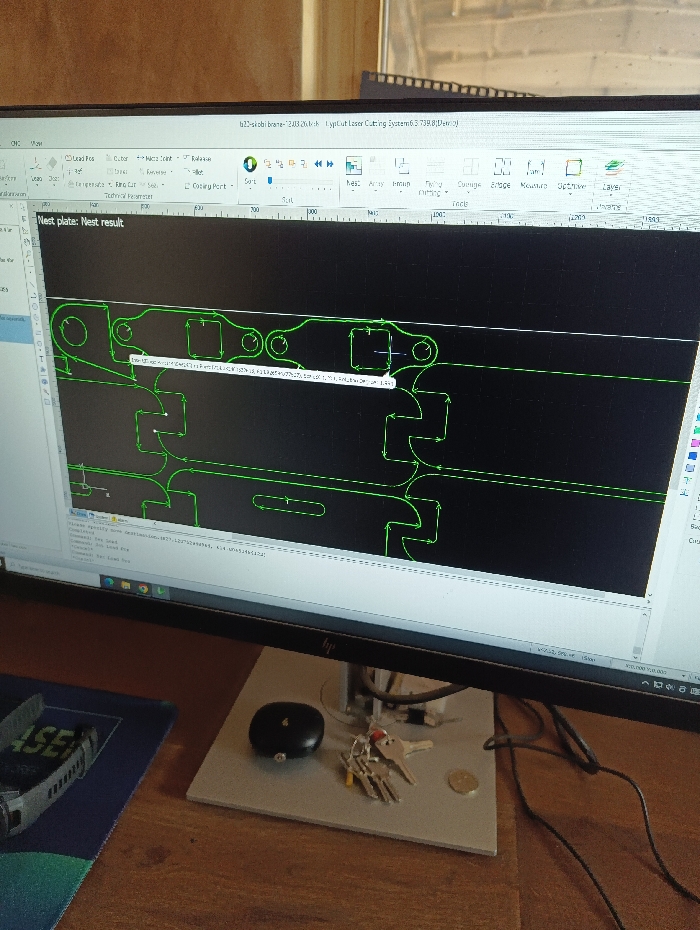Click the Windows search box

tap(50, 570)
